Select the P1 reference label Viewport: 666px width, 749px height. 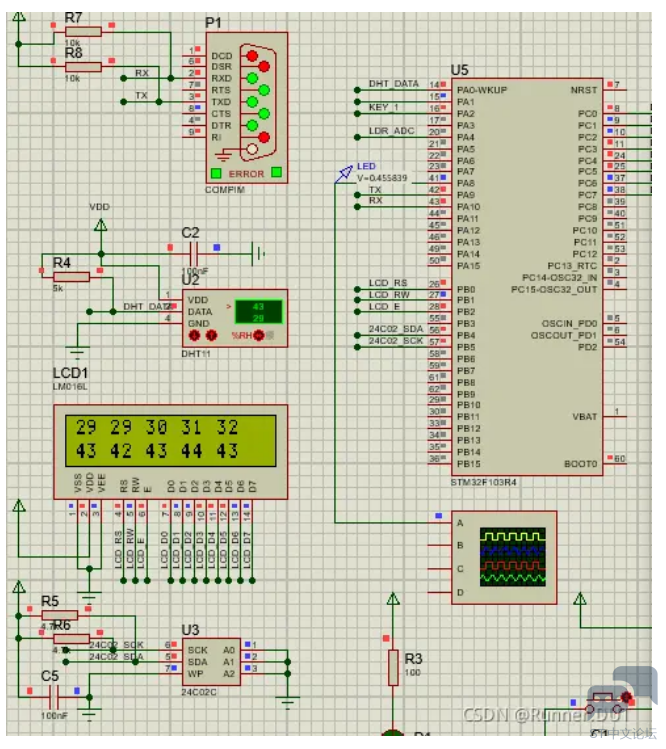[213, 23]
